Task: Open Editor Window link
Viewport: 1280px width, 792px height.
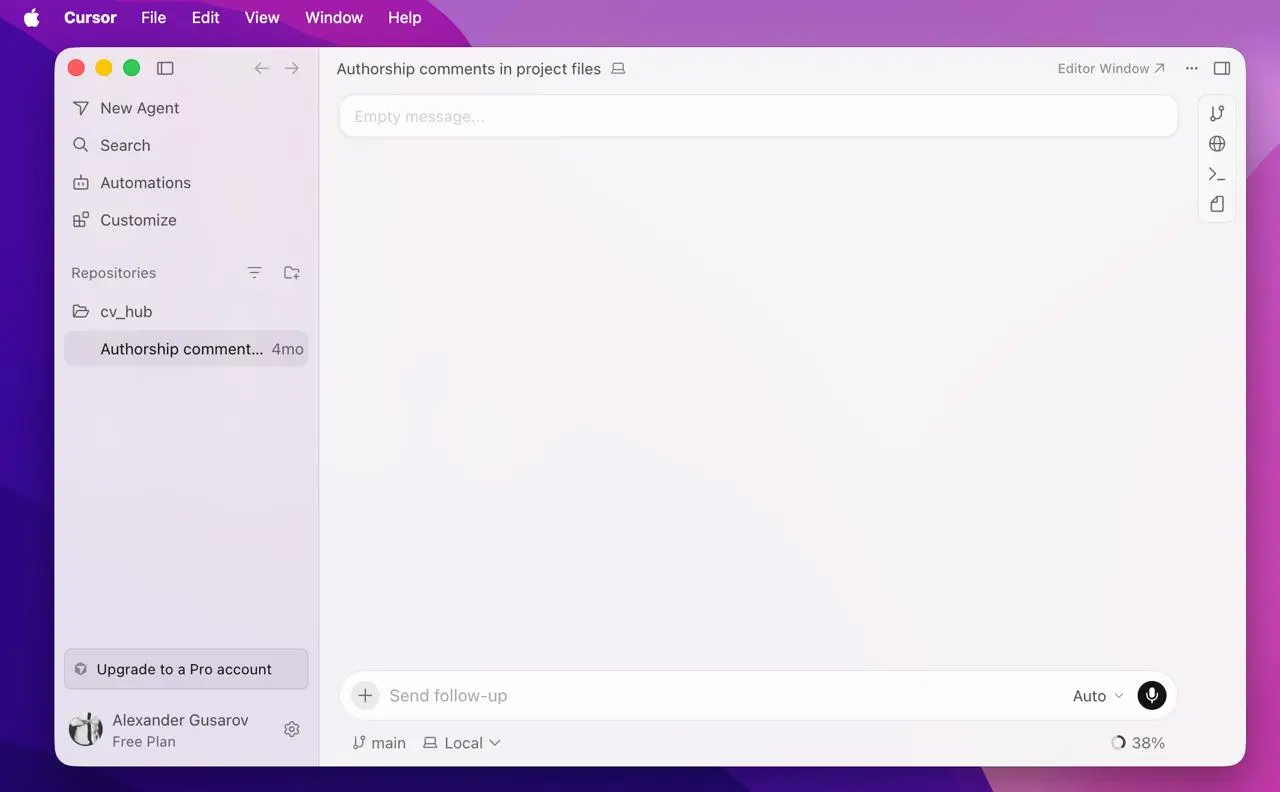Action: point(1111,69)
